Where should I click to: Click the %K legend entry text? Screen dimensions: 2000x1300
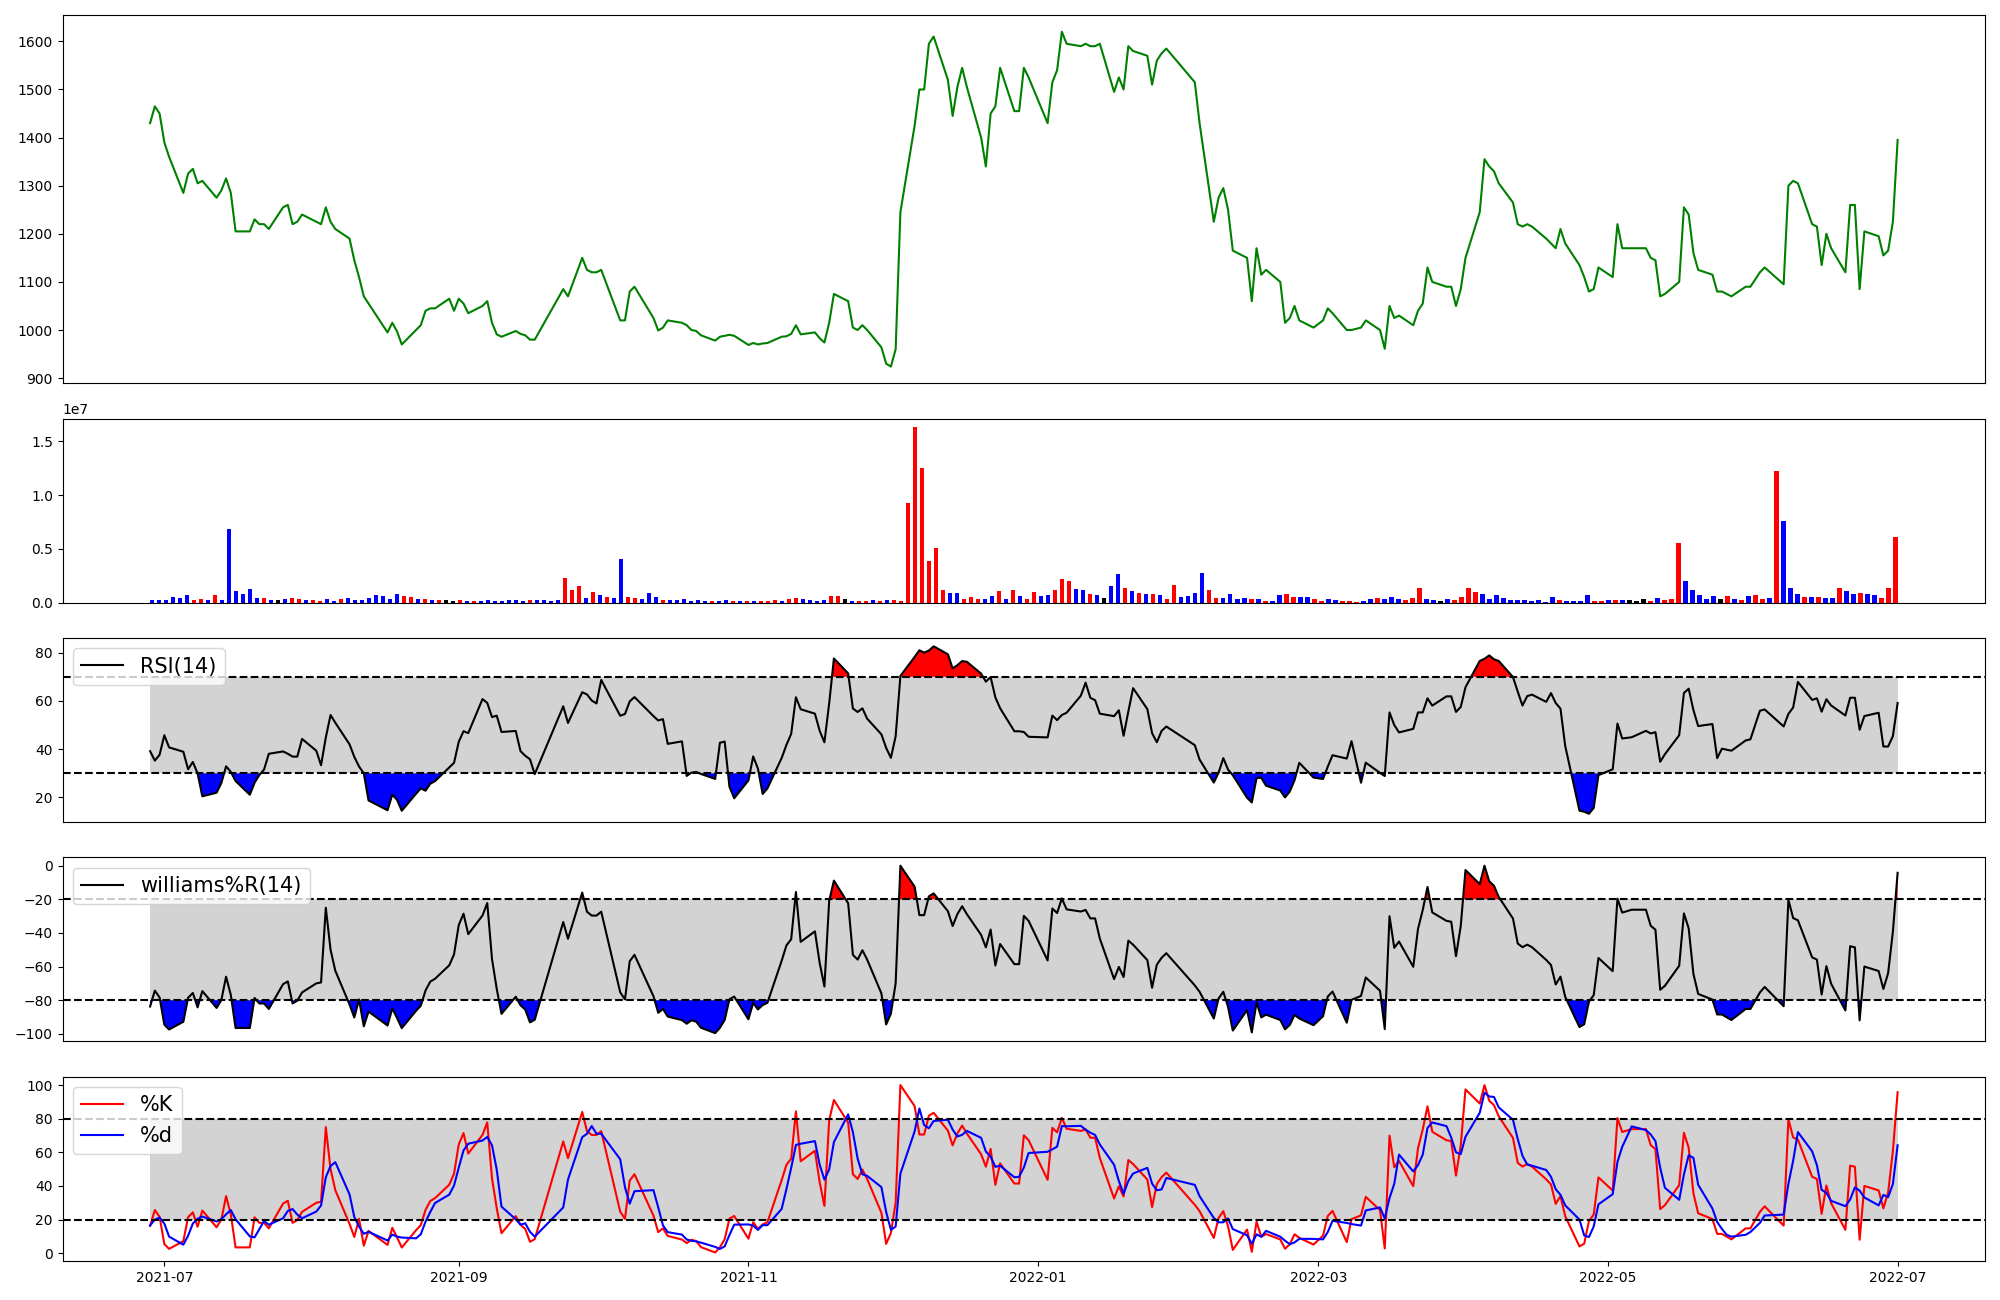[x=156, y=1104]
